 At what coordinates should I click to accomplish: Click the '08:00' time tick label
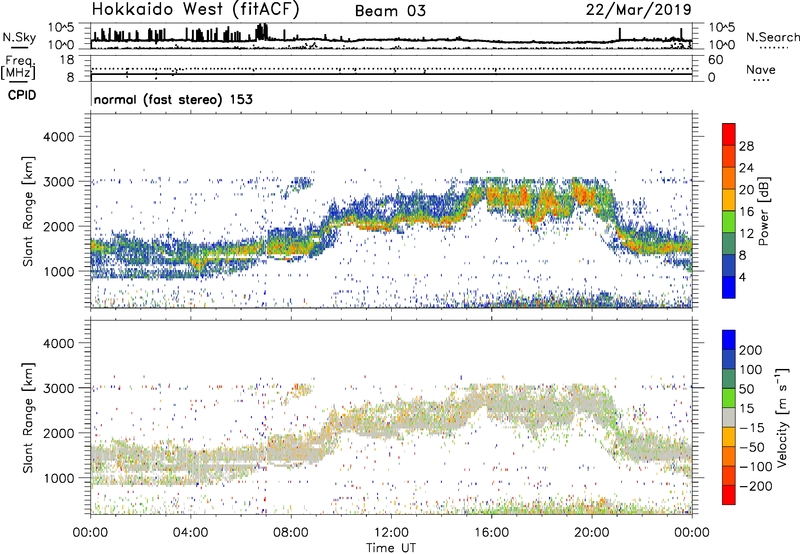(x=291, y=533)
